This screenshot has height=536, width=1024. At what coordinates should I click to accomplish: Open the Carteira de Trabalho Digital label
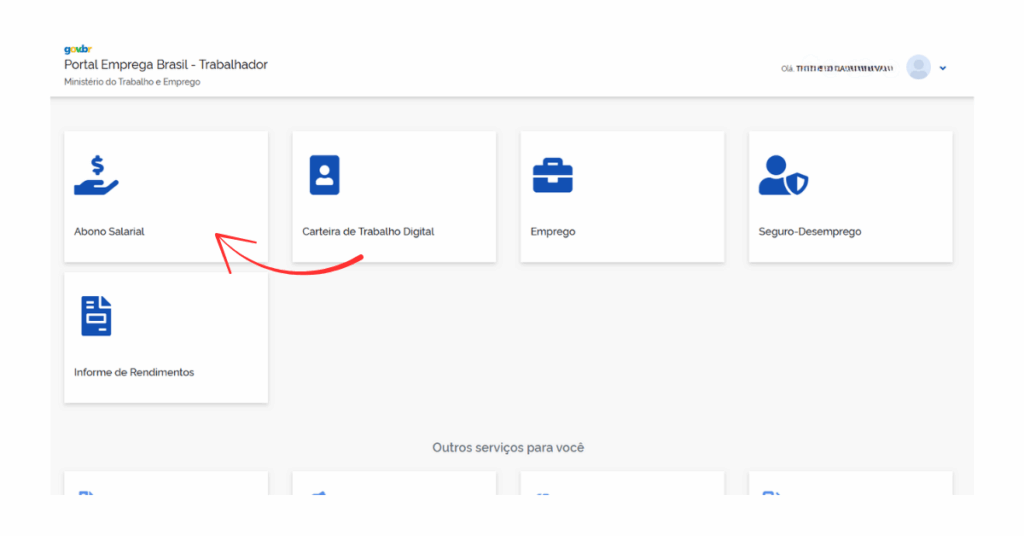[368, 232]
